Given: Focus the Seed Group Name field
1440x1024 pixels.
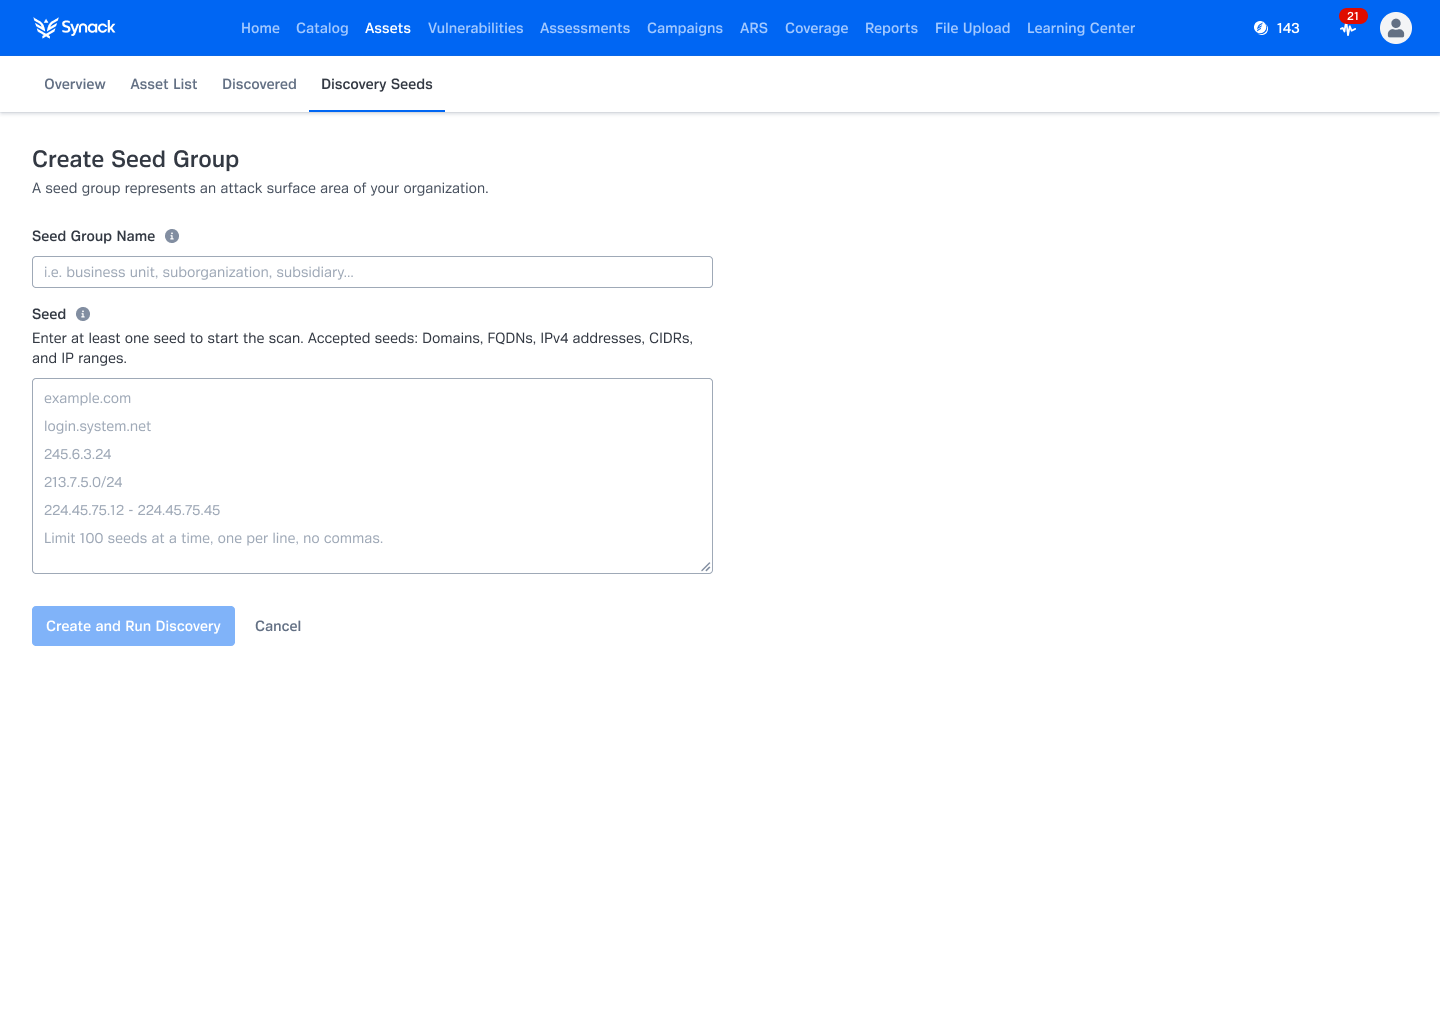Looking at the screenshot, I should tap(372, 272).
